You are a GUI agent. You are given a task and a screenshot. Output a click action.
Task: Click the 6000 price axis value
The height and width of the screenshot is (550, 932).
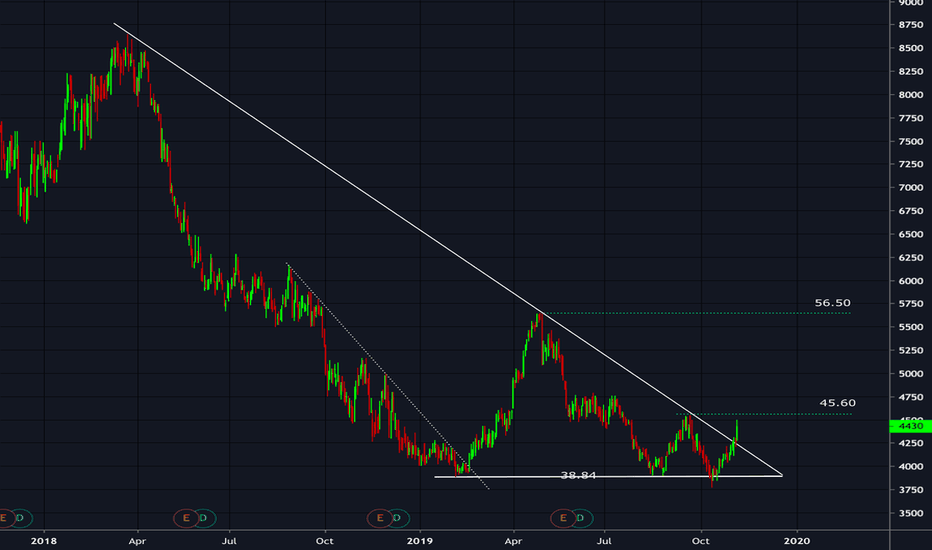911,281
